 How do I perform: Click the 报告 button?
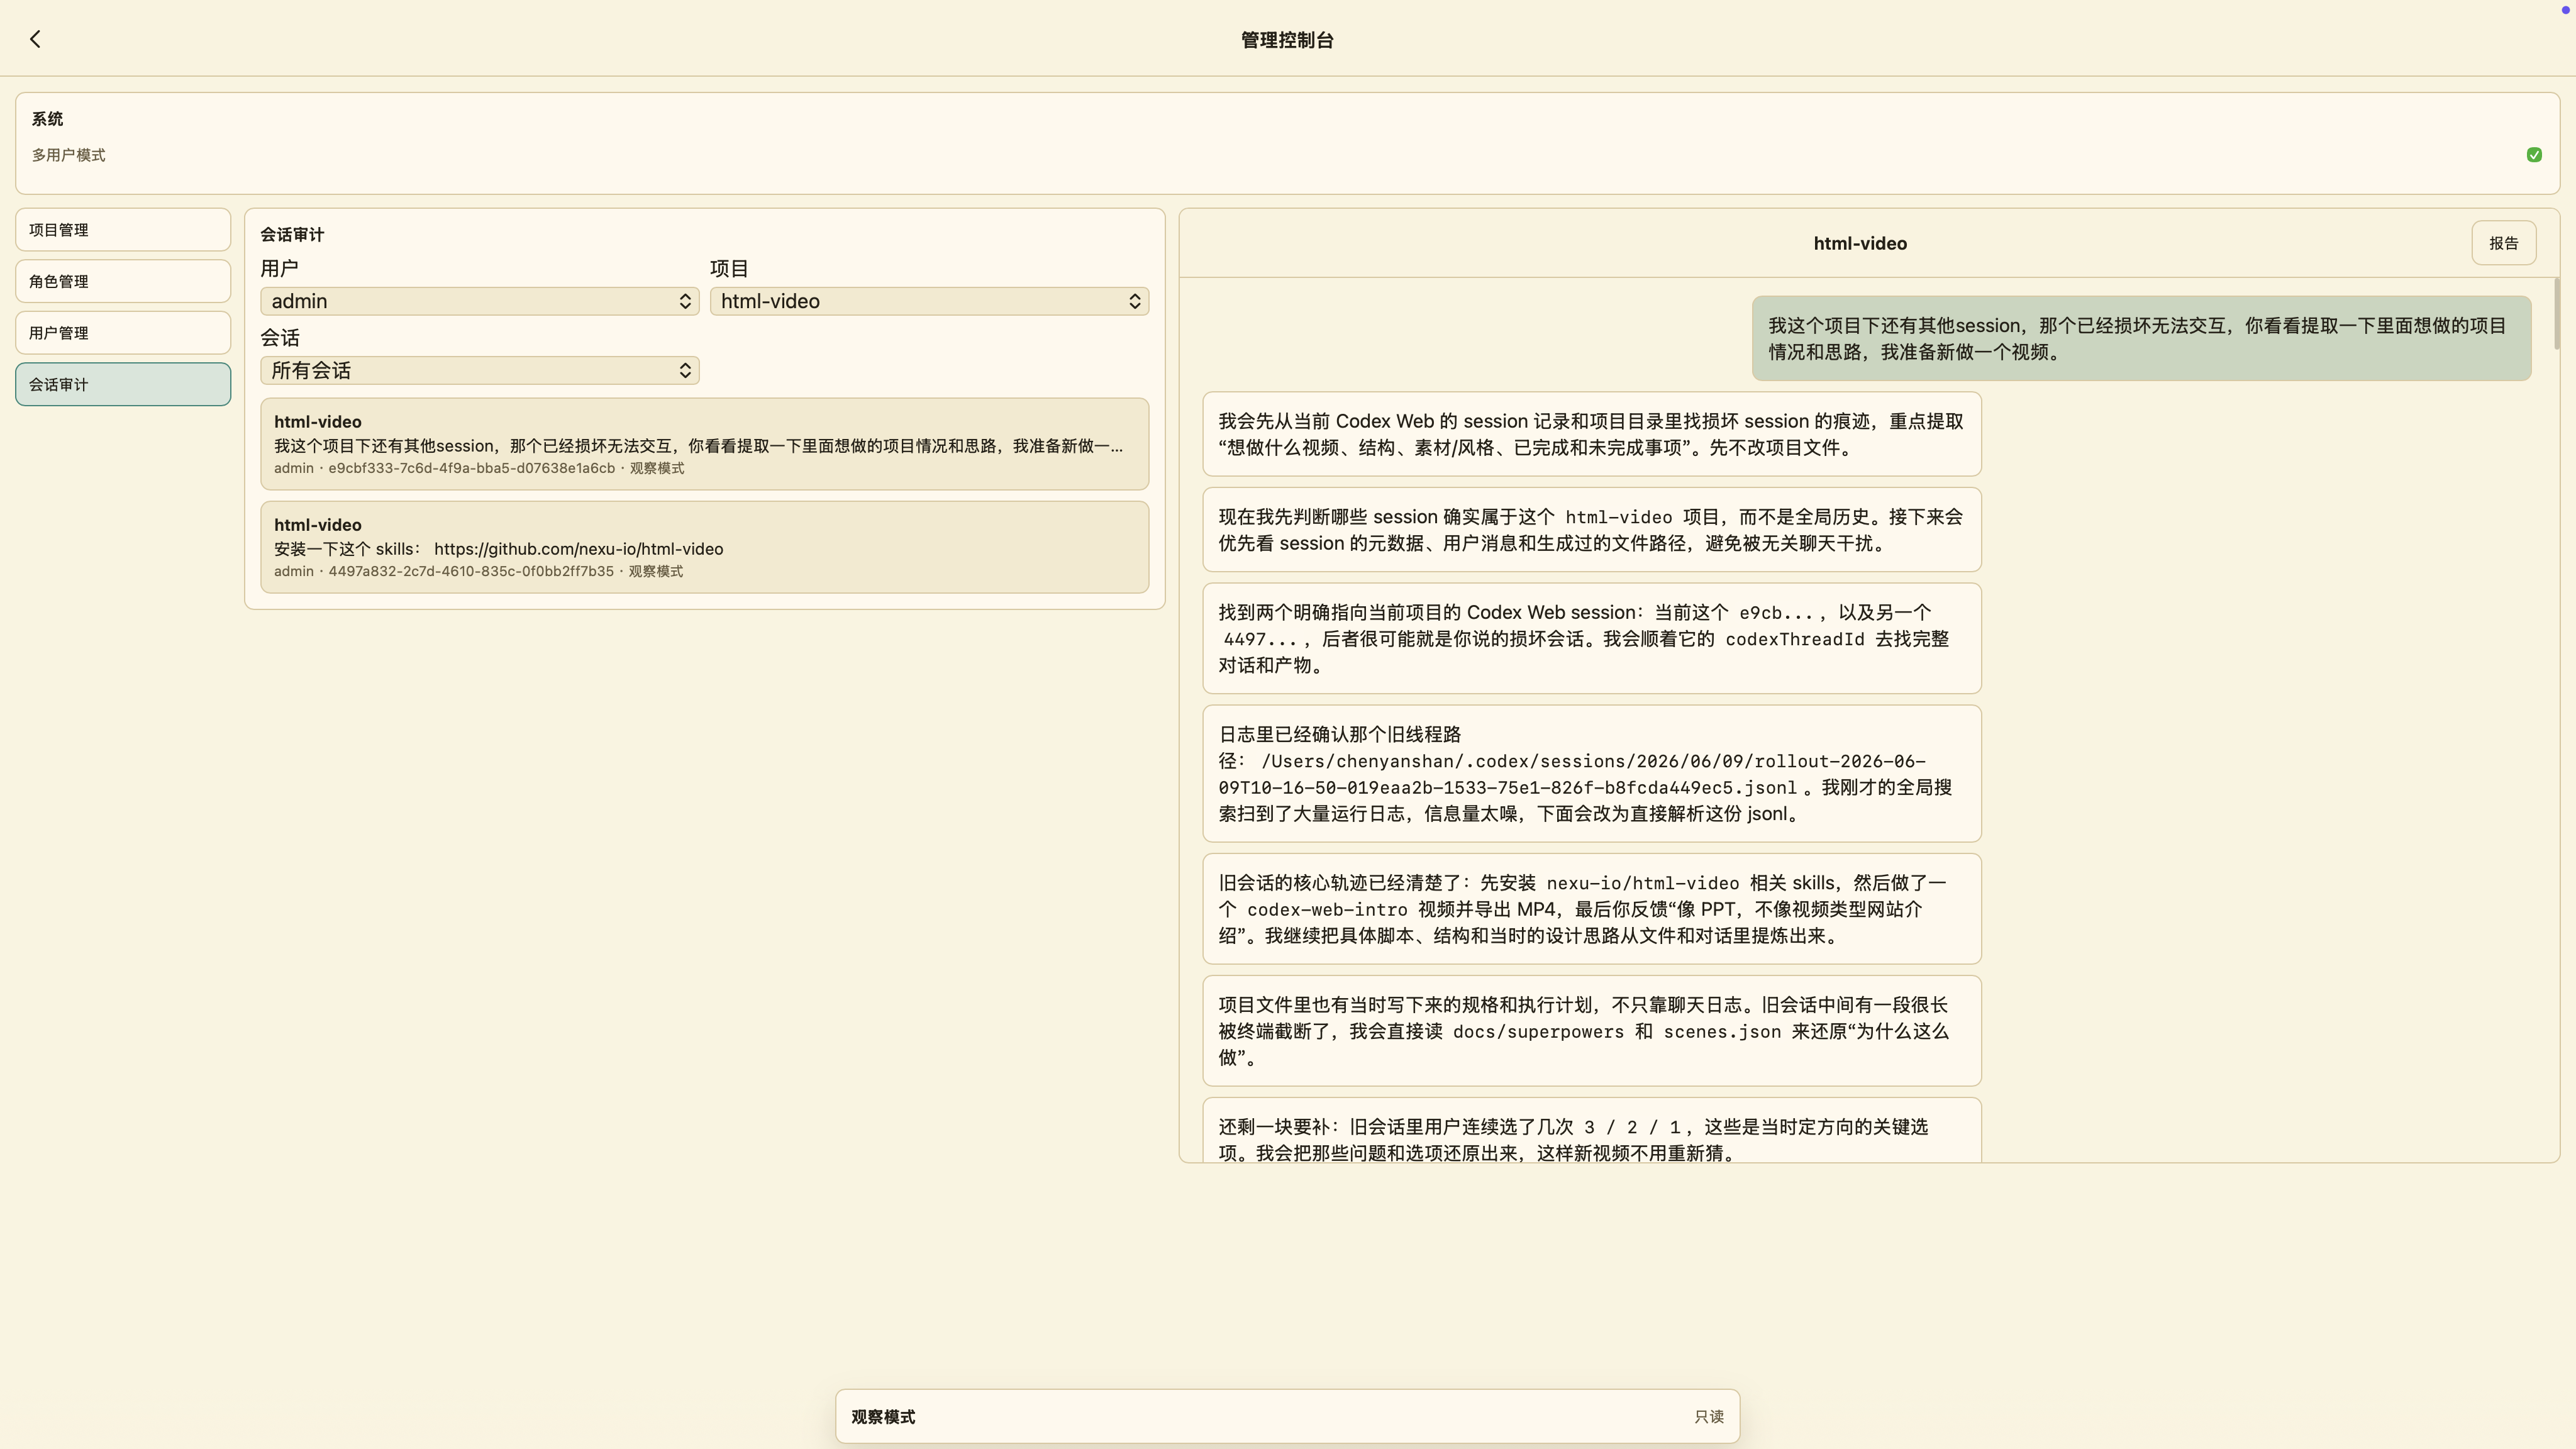tap(2504, 243)
